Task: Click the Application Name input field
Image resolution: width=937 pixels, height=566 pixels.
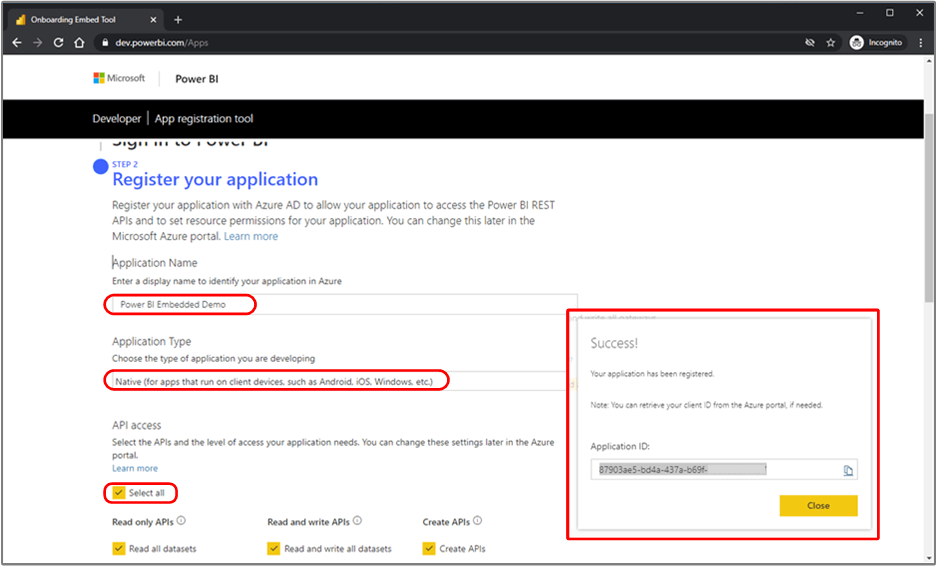Action: (345, 304)
